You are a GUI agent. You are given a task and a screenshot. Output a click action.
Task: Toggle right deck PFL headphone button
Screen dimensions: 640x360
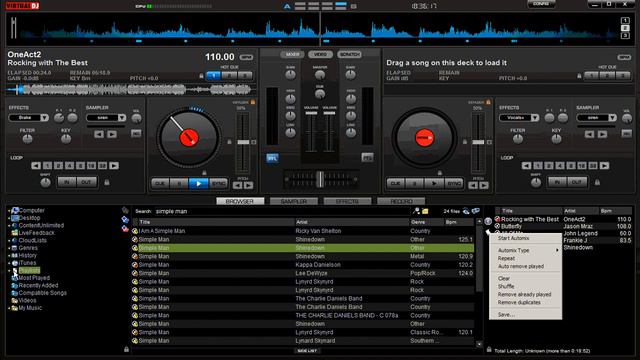367,158
